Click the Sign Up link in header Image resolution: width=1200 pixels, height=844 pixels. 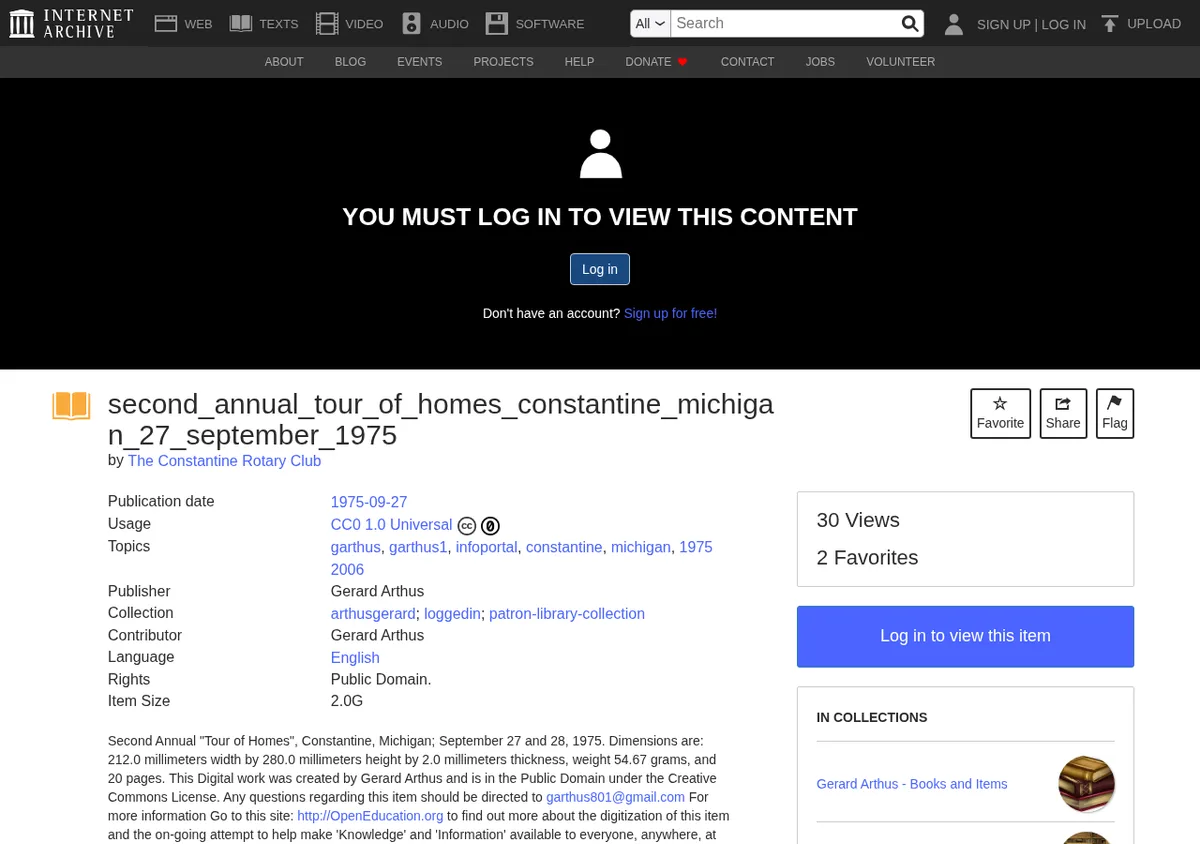tap(1003, 24)
